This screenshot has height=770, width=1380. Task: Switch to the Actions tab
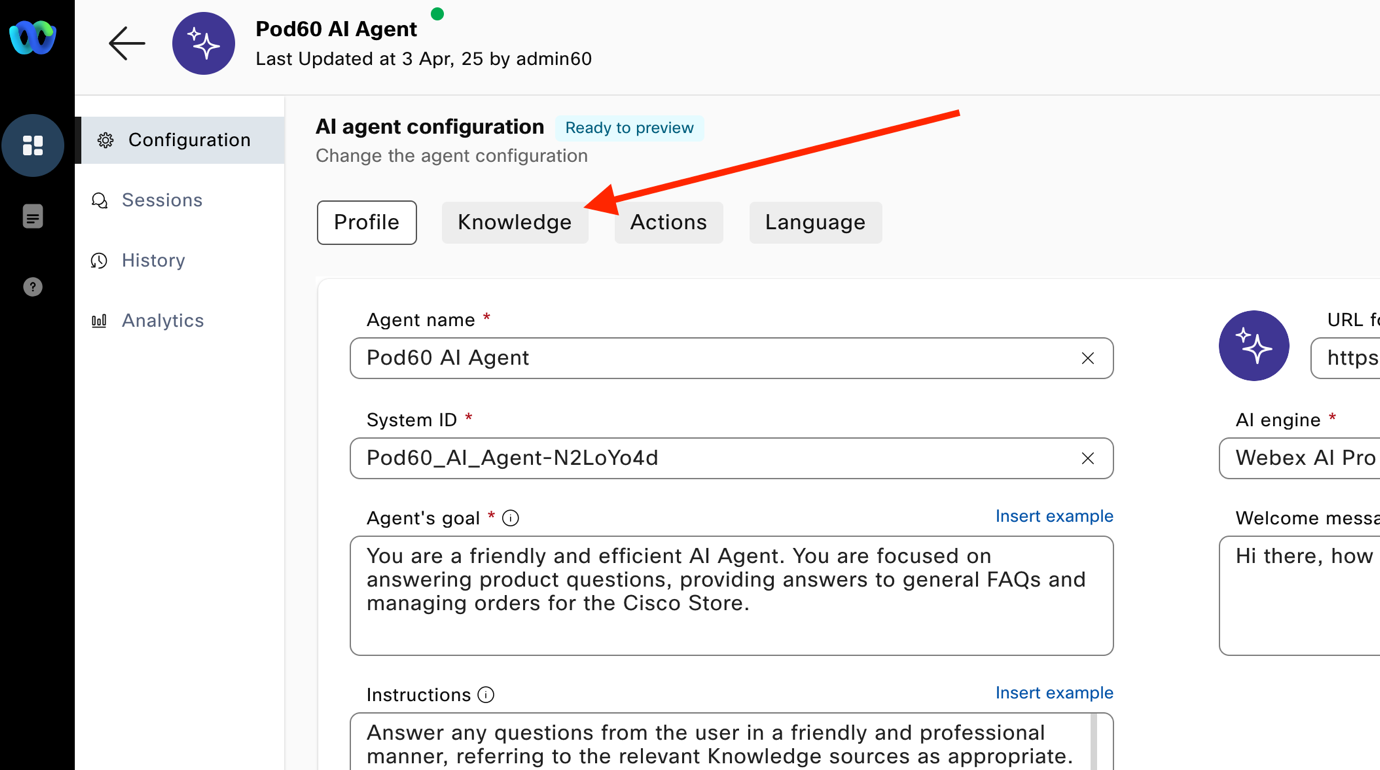coord(668,222)
